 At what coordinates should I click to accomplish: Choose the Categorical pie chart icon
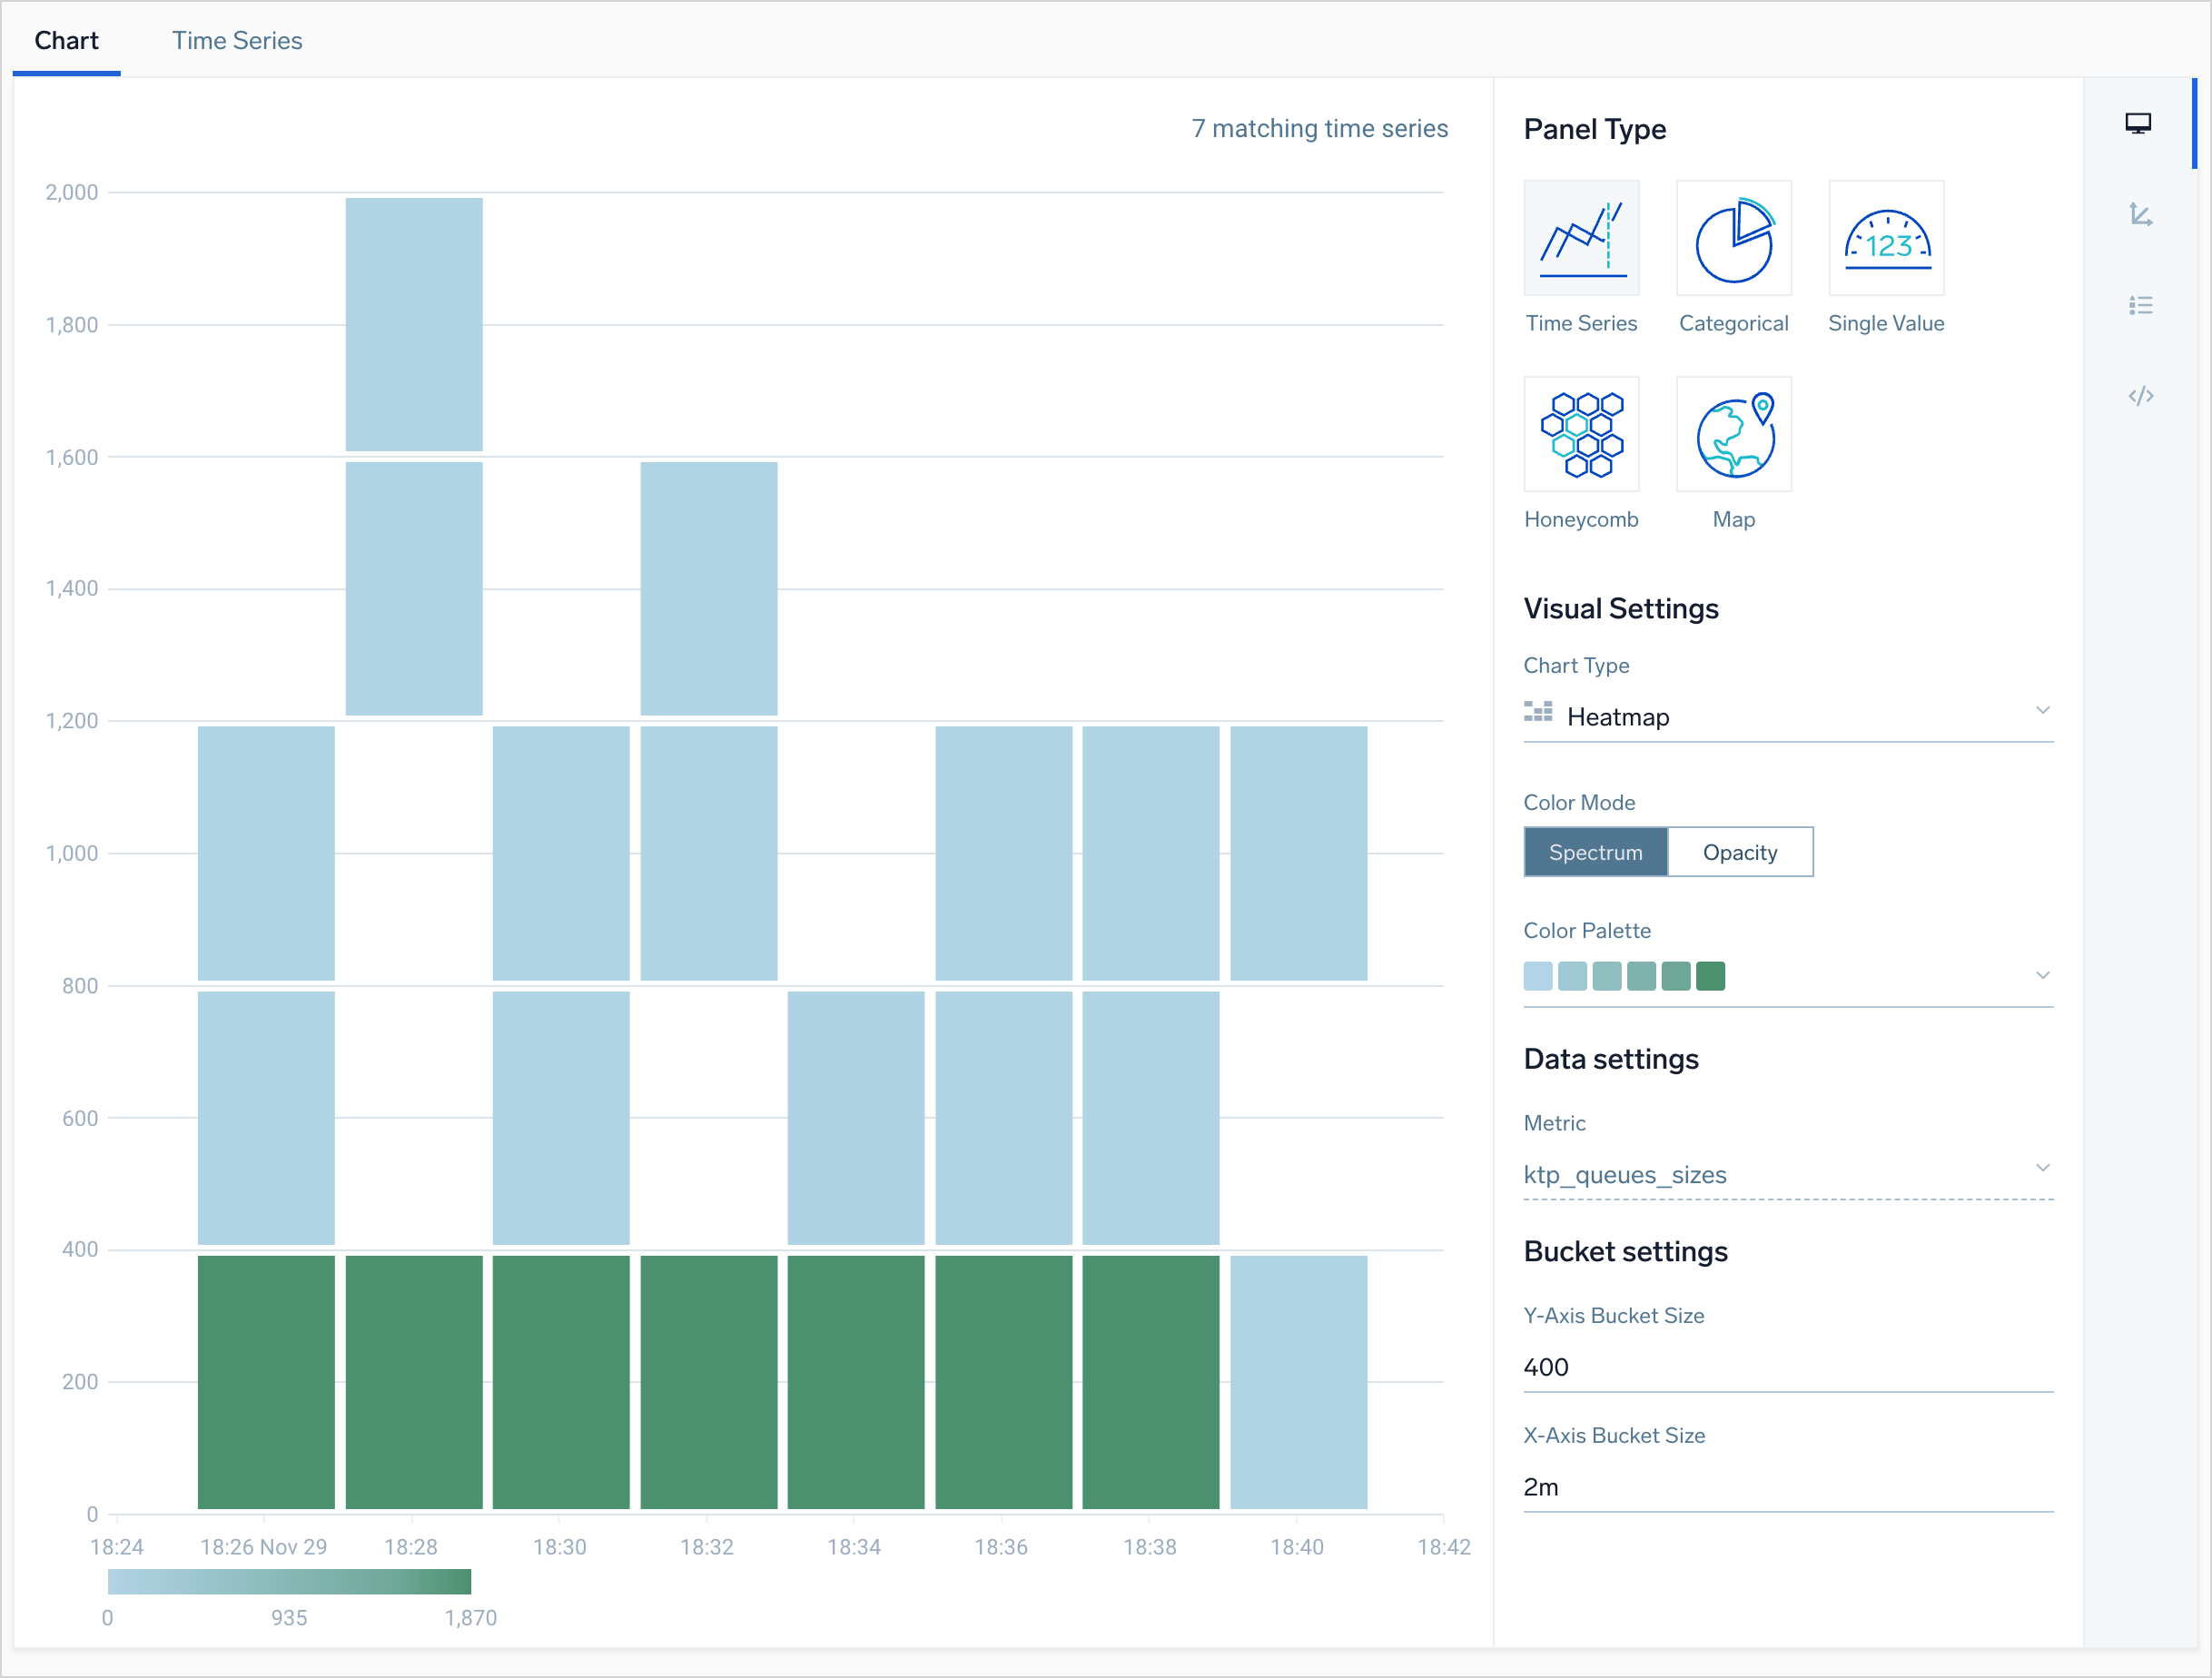1733,238
